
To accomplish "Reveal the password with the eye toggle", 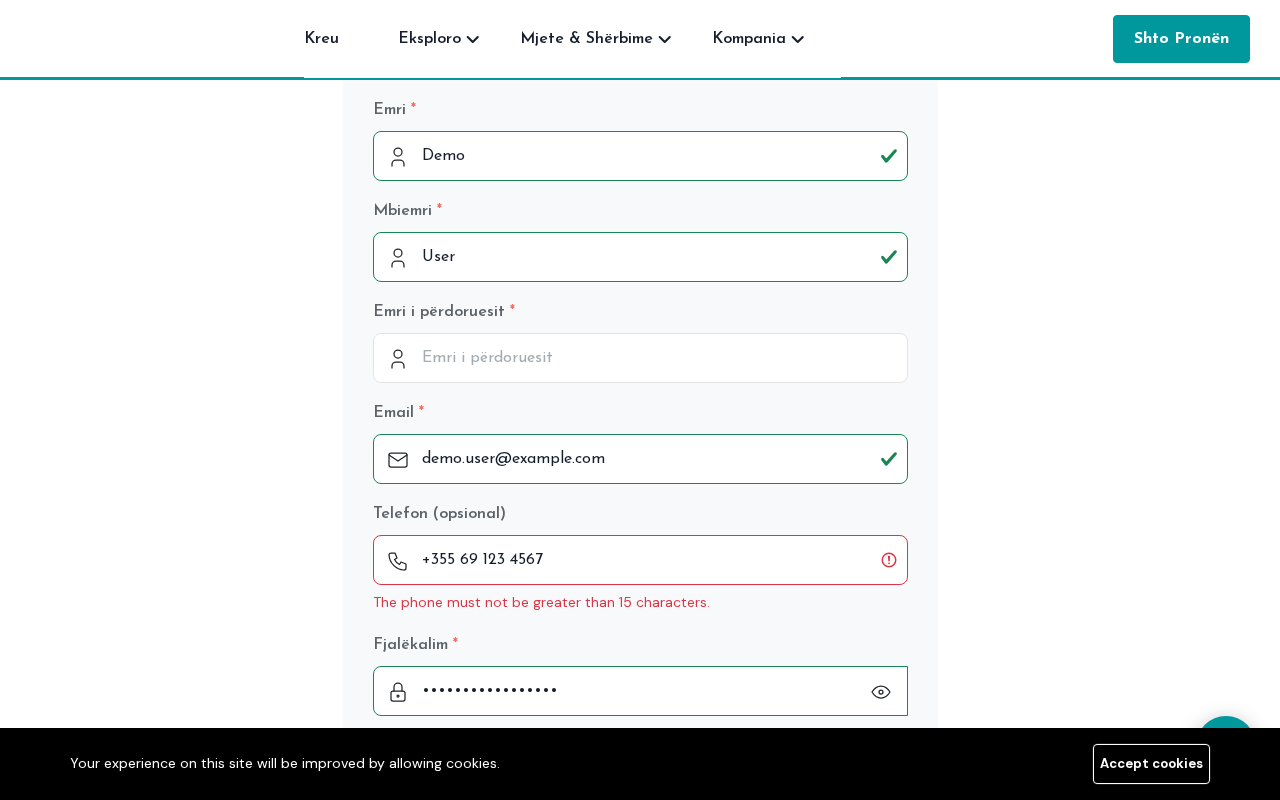I will click(x=880, y=691).
